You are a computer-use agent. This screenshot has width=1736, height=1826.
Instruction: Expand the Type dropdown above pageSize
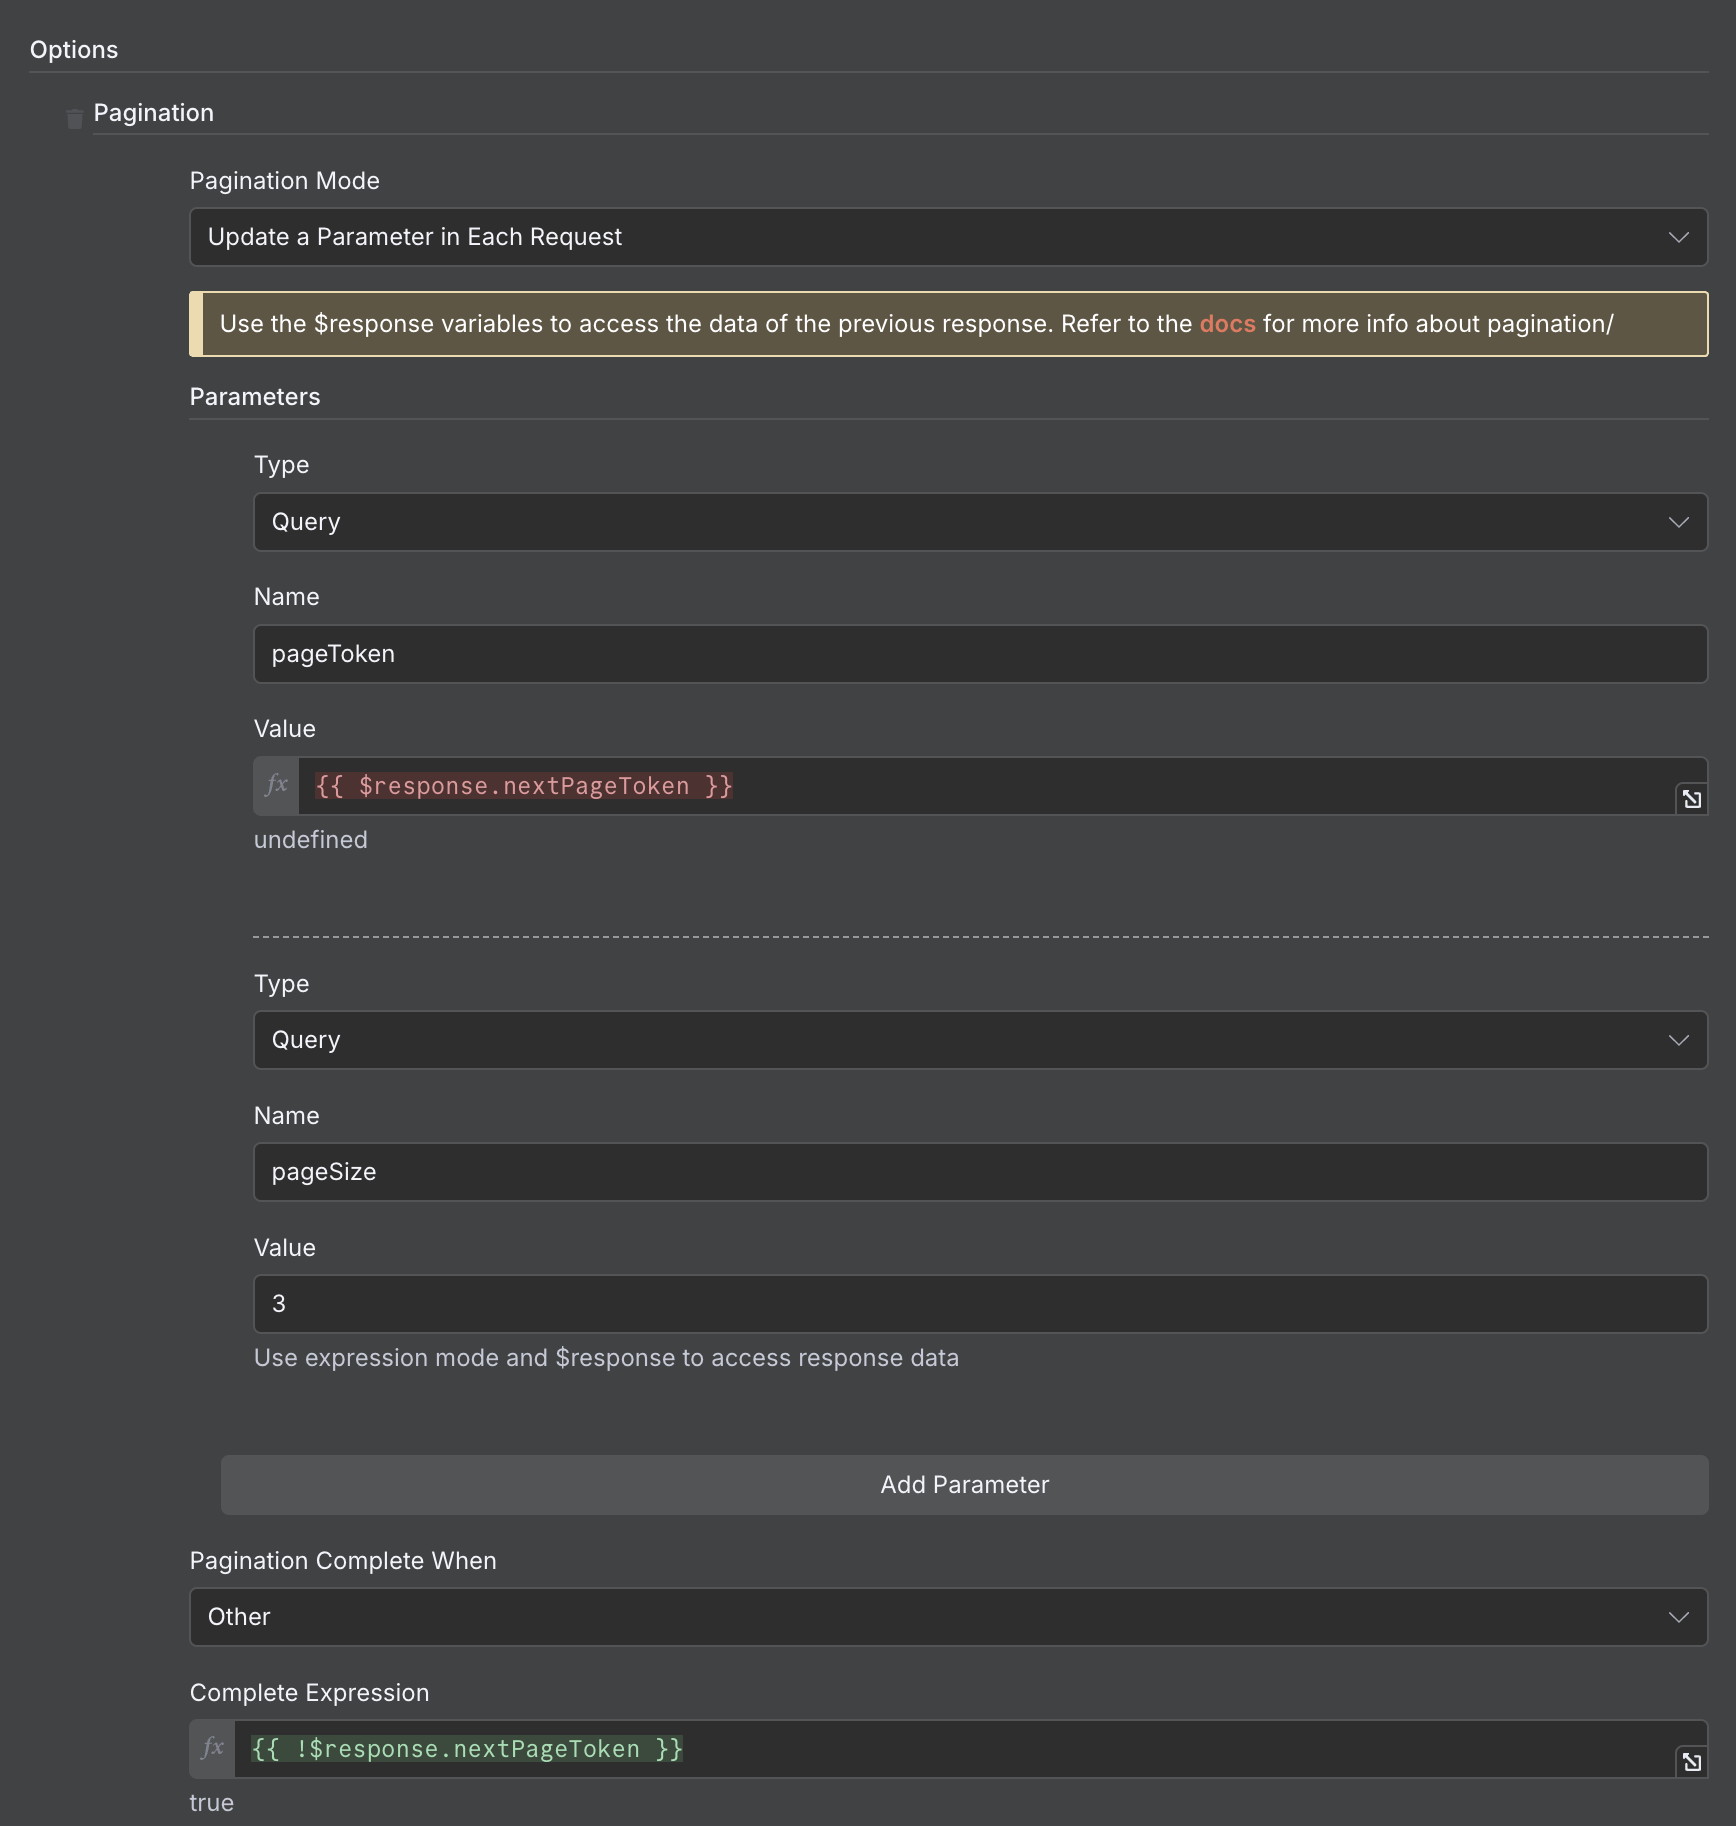[x=980, y=1040]
